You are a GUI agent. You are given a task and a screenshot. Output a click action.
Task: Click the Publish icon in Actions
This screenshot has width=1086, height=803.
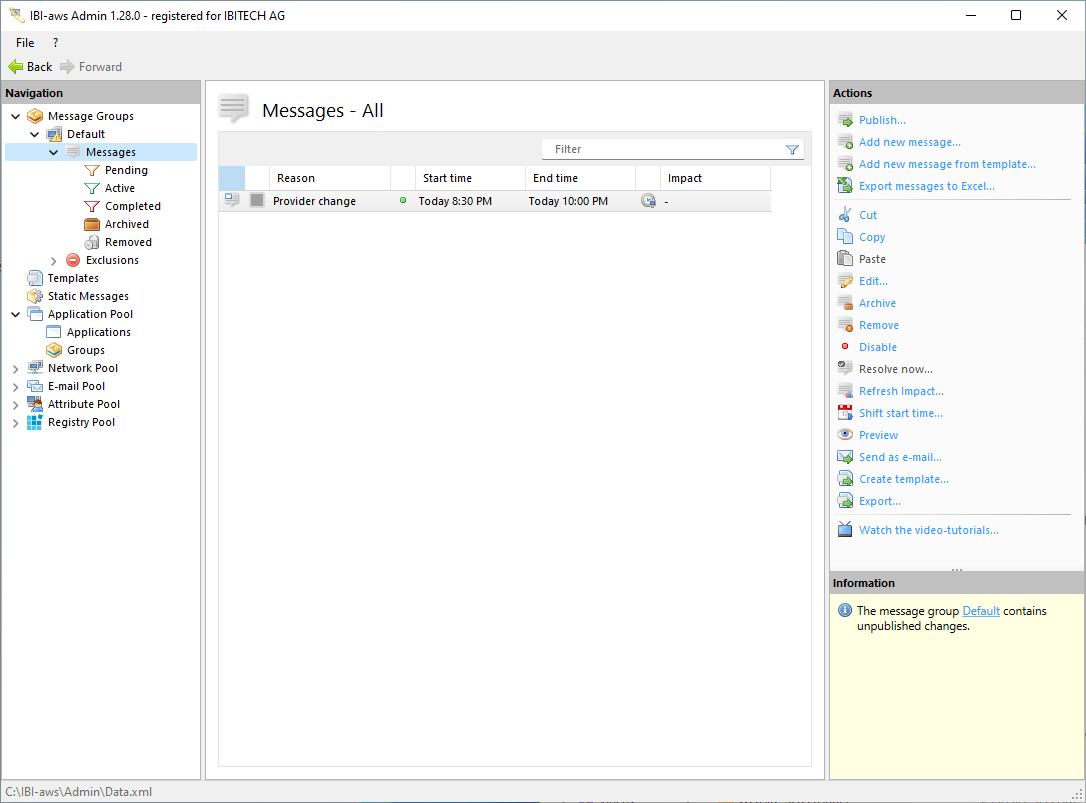pos(845,120)
